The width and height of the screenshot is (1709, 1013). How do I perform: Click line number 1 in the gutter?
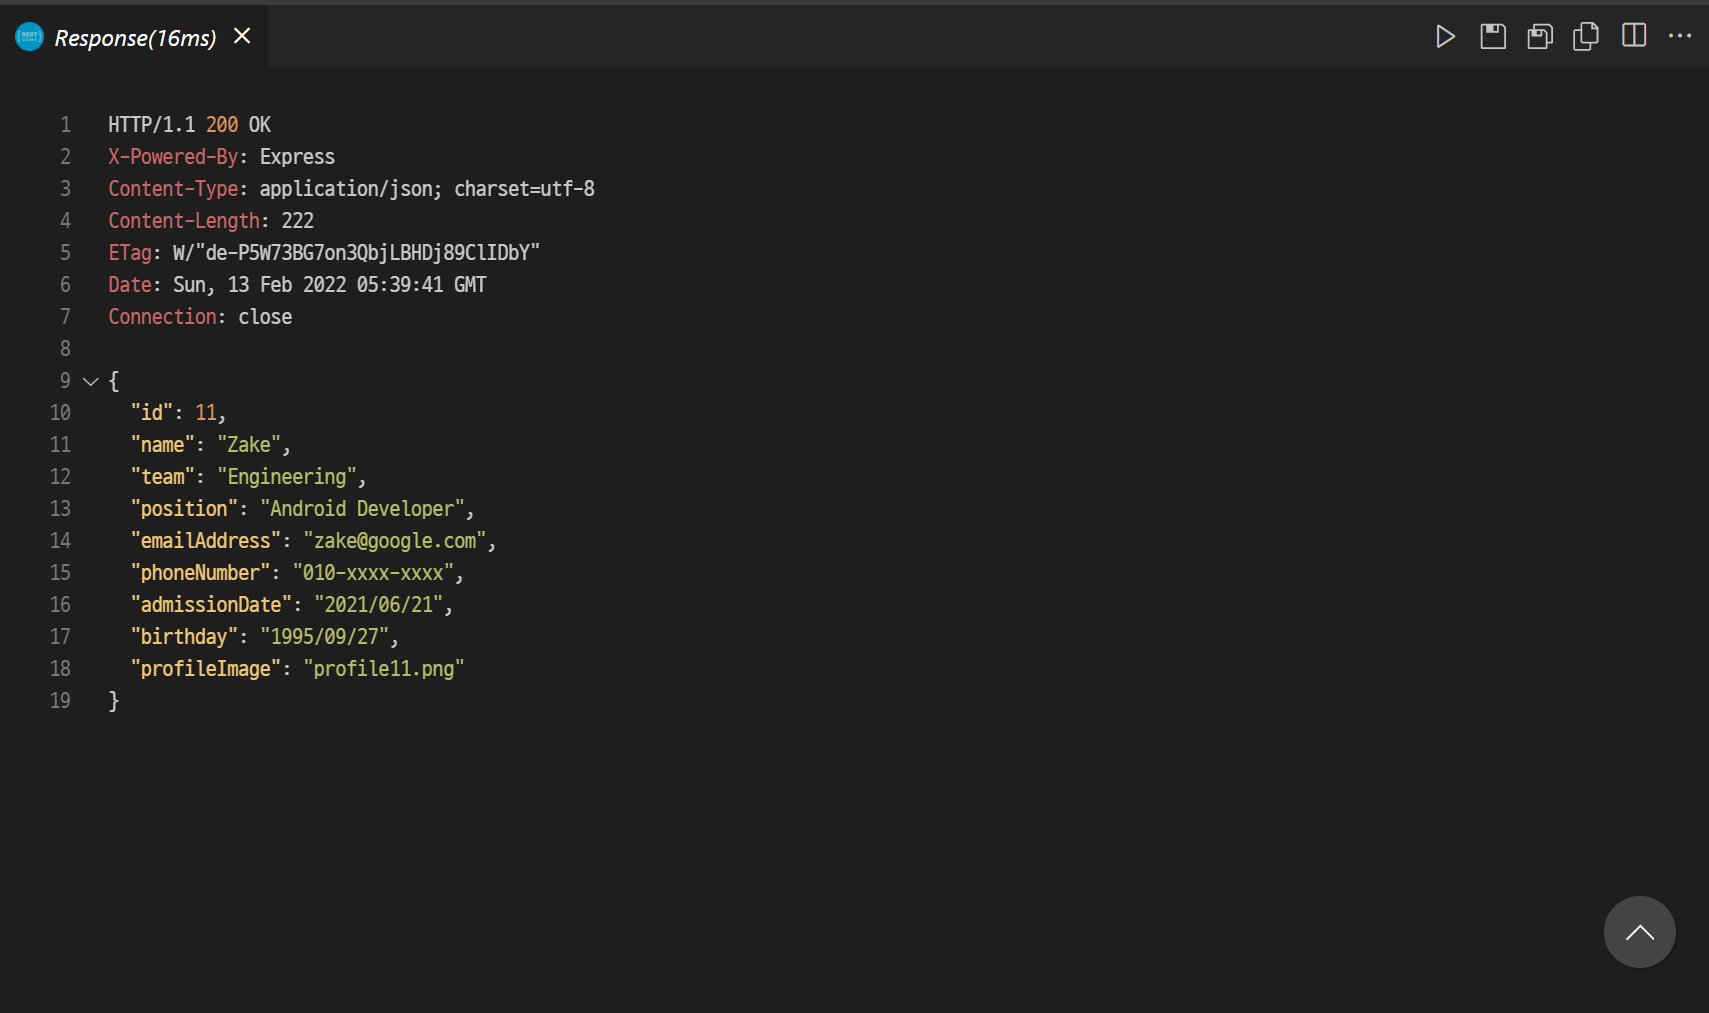[66, 125]
